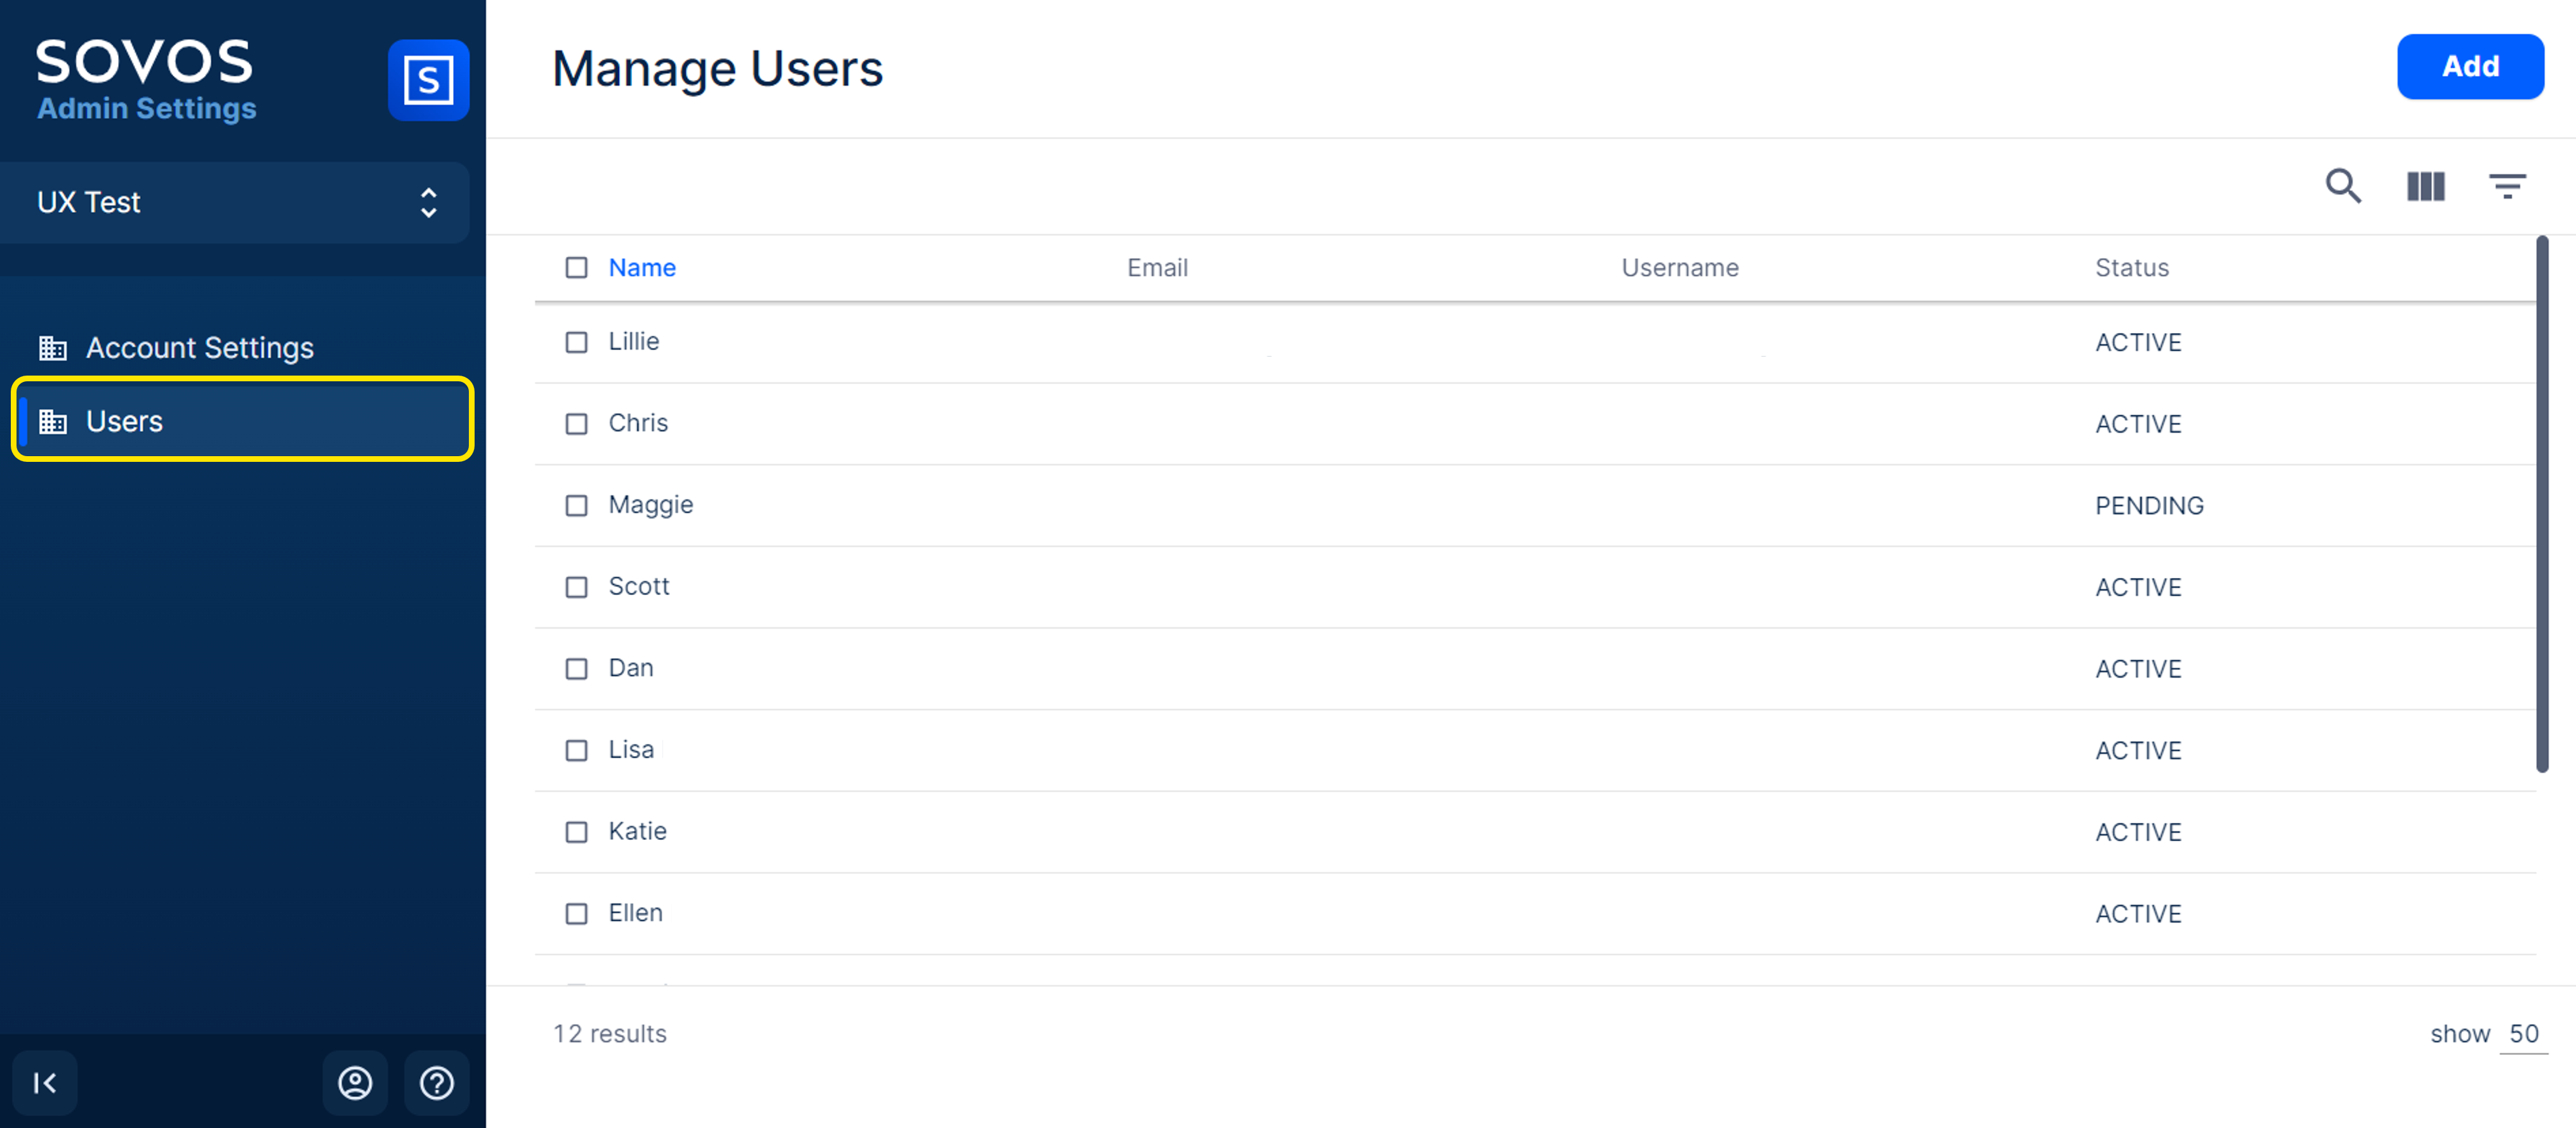Image resolution: width=2576 pixels, height=1128 pixels.
Task: Select the header checkbox to select all
Action: coord(577,265)
